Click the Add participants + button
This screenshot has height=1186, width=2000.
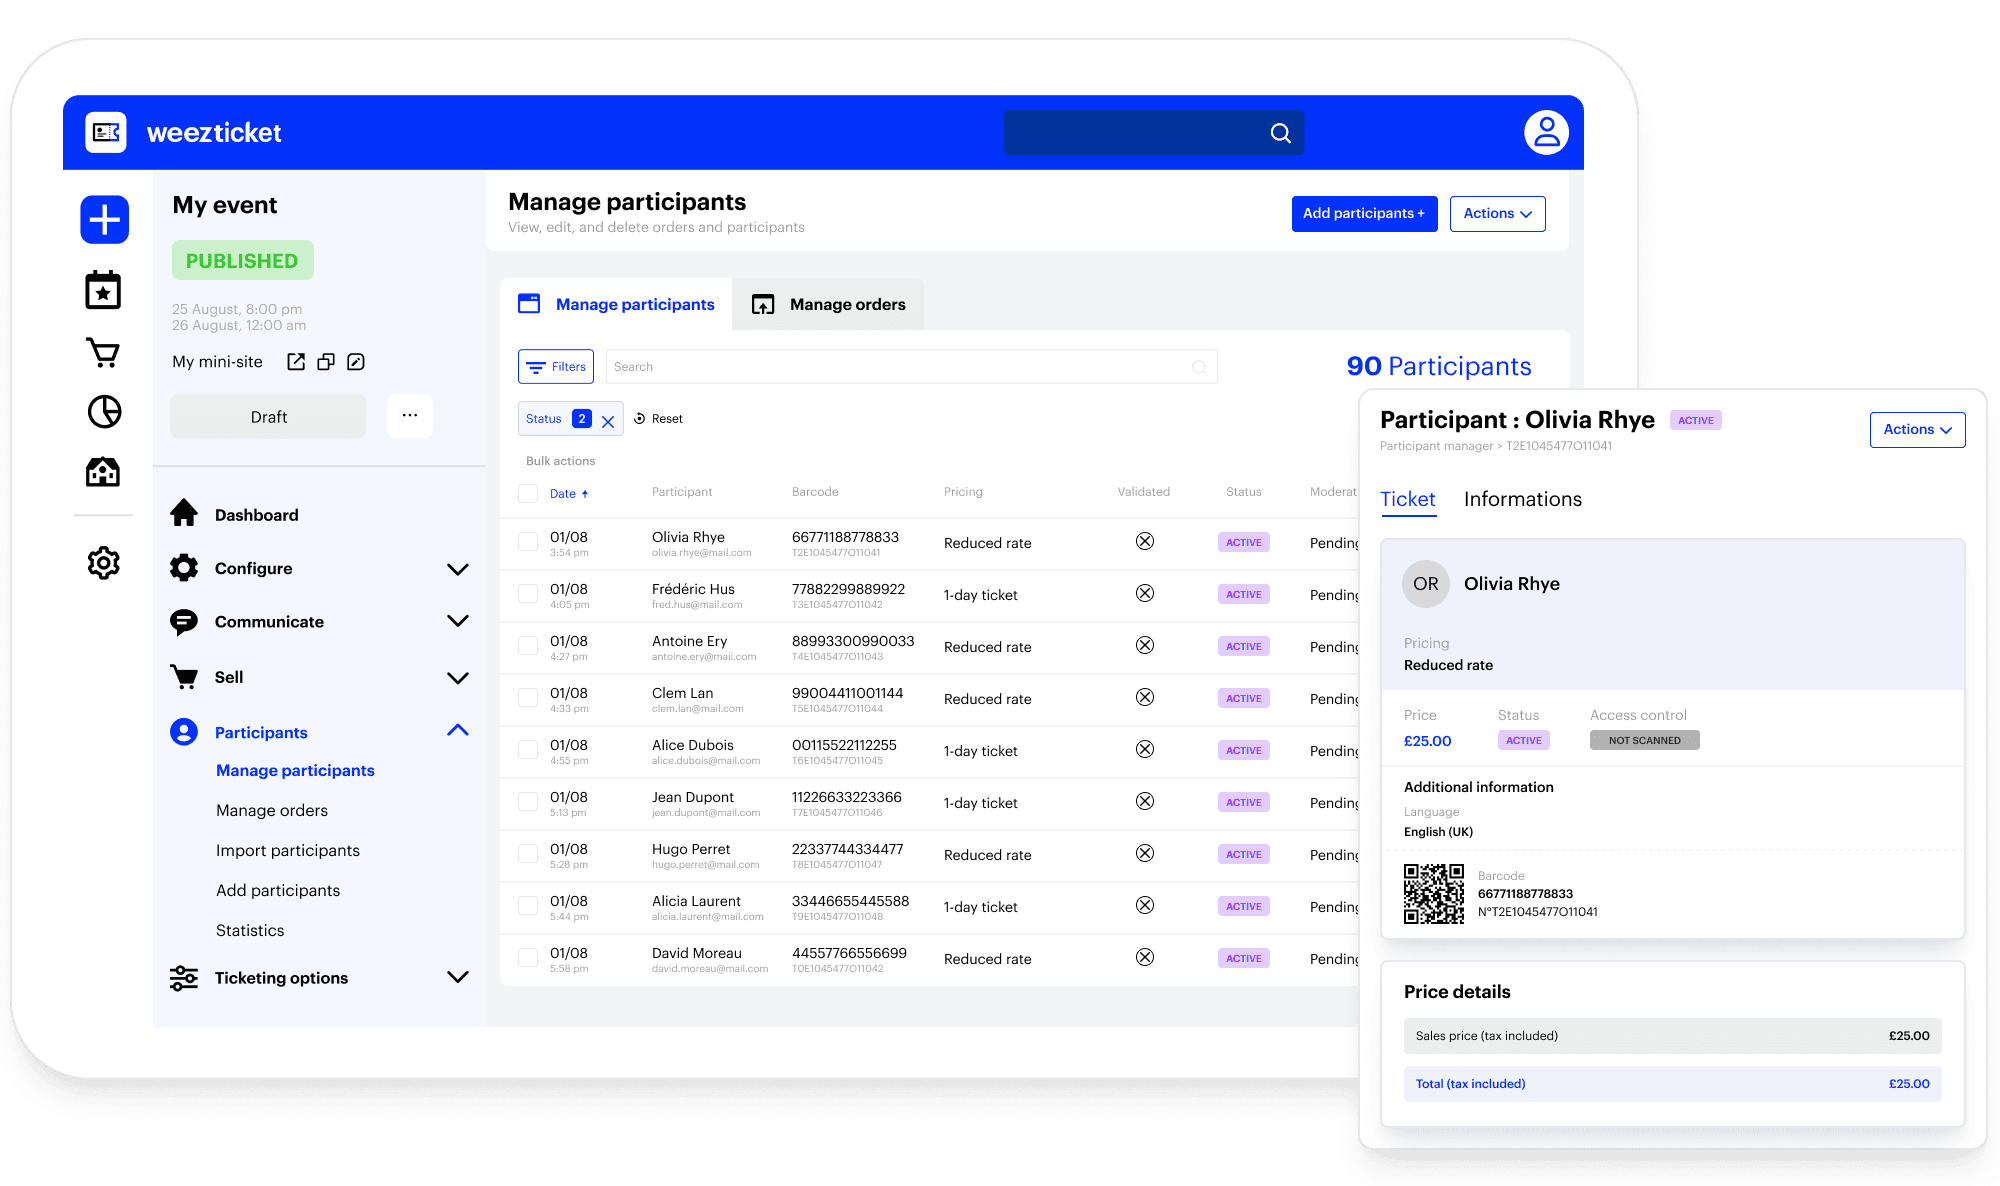tap(1363, 214)
